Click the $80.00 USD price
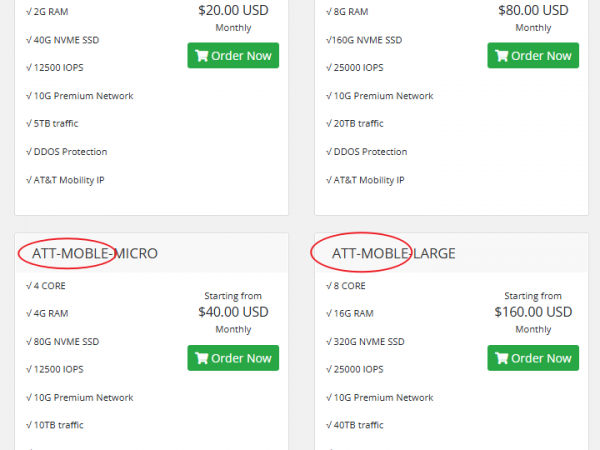The image size is (600, 450). pyautogui.click(x=533, y=10)
